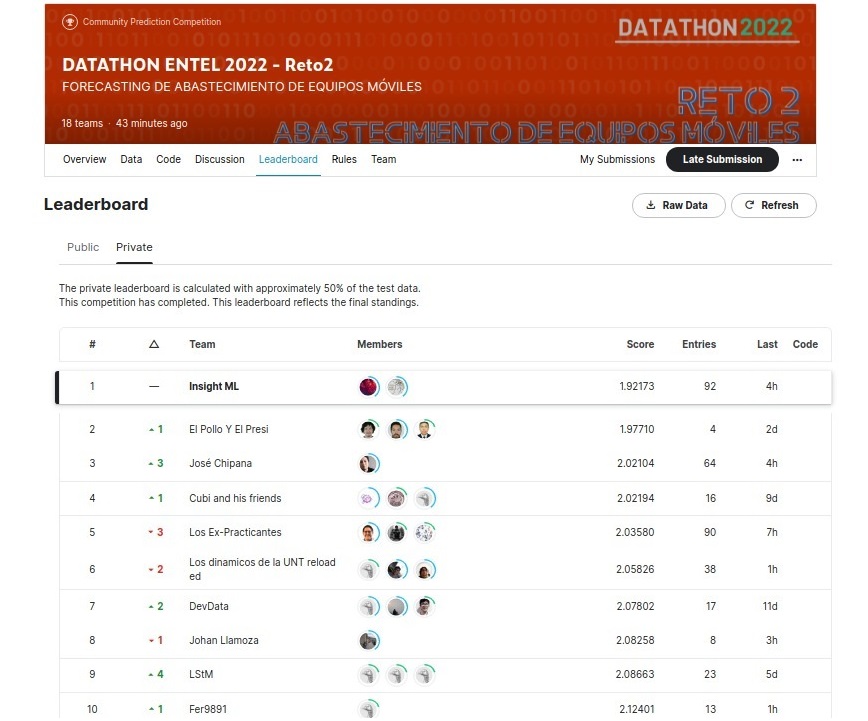
Task: Click the El Pollo Y El Presi team name
Action: 229,430
